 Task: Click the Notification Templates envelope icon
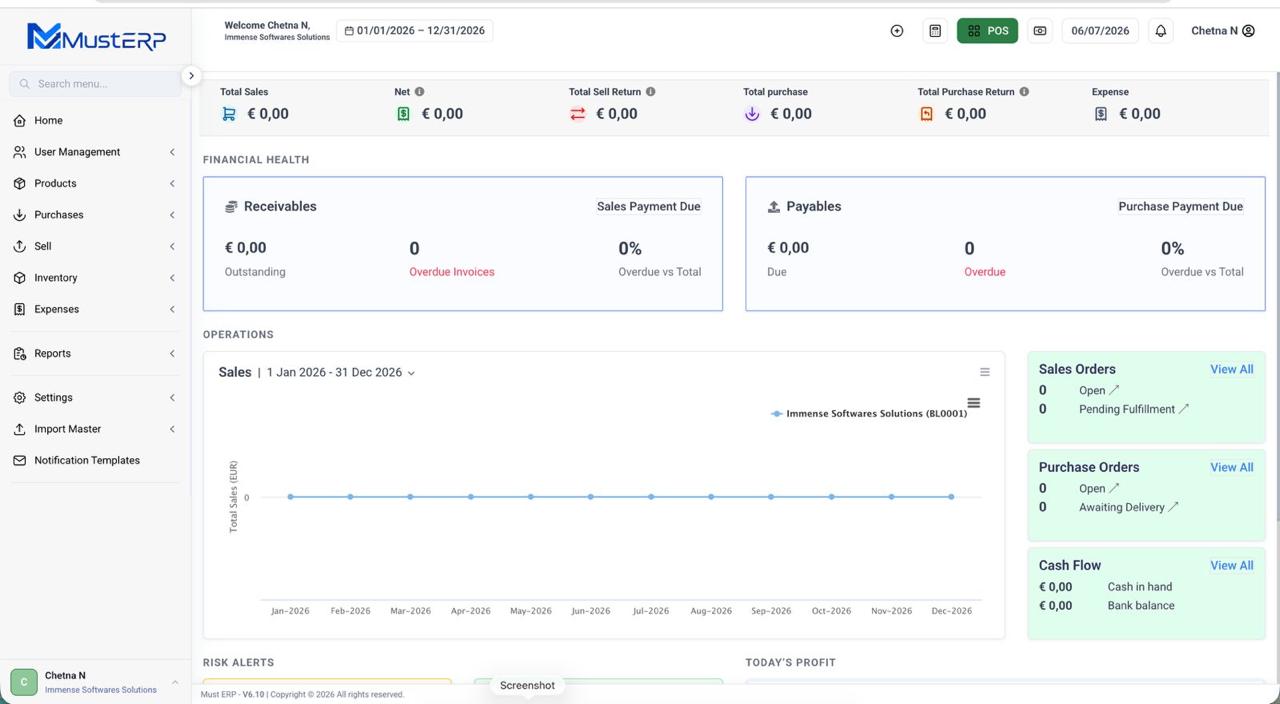(x=19, y=460)
